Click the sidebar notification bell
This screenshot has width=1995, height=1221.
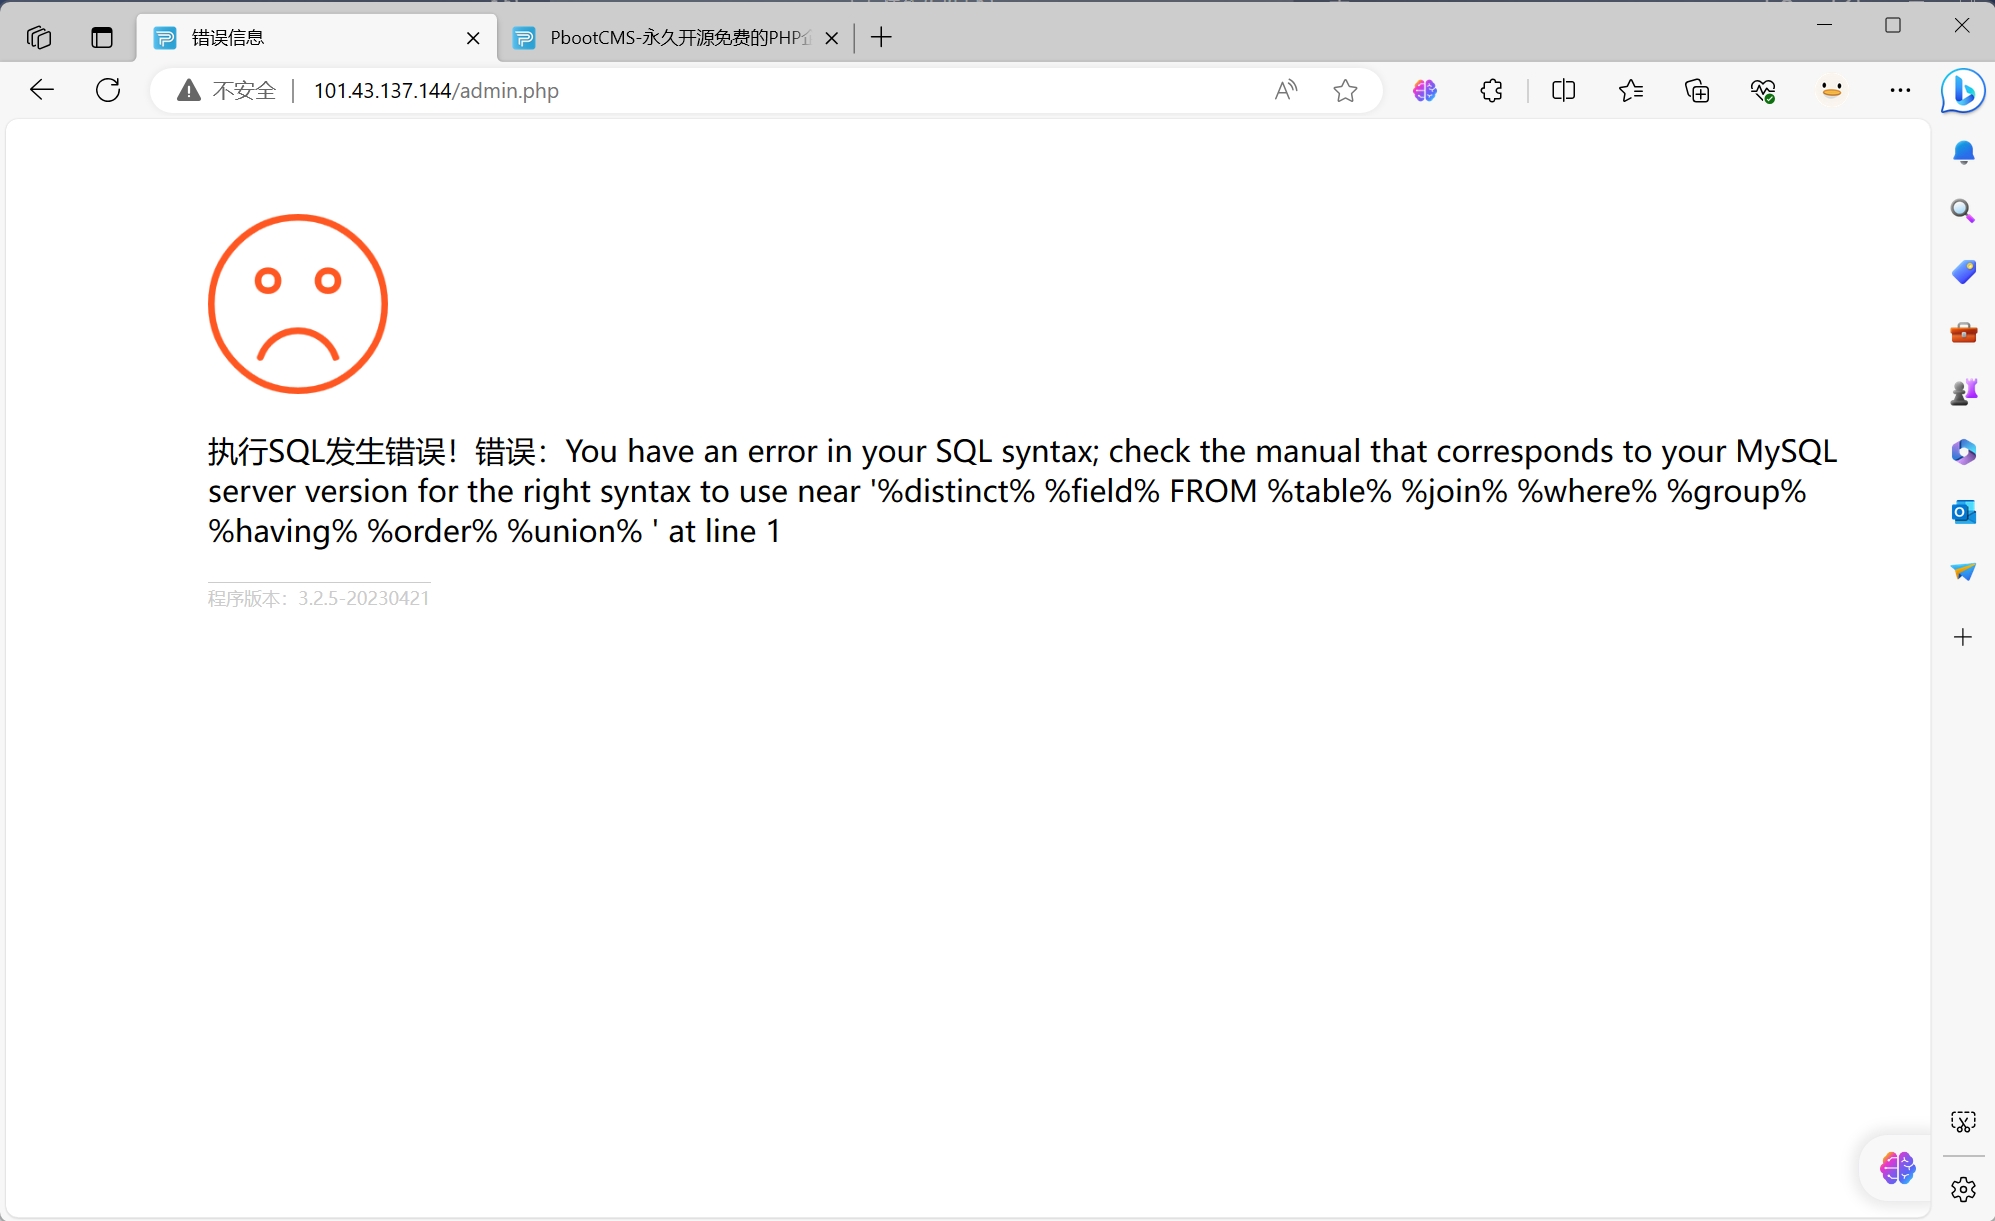tap(1963, 152)
